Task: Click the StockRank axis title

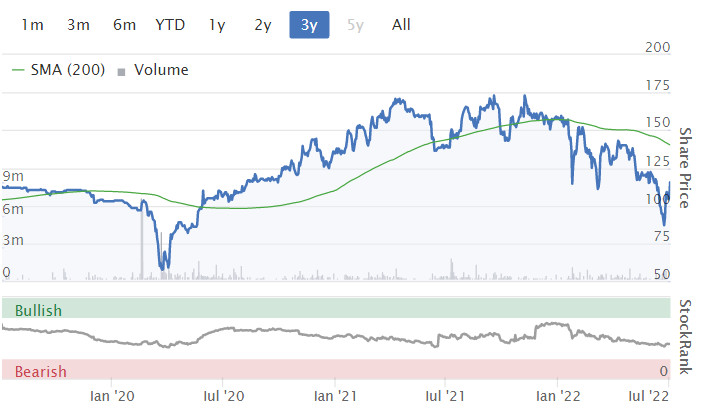Action: 686,336
